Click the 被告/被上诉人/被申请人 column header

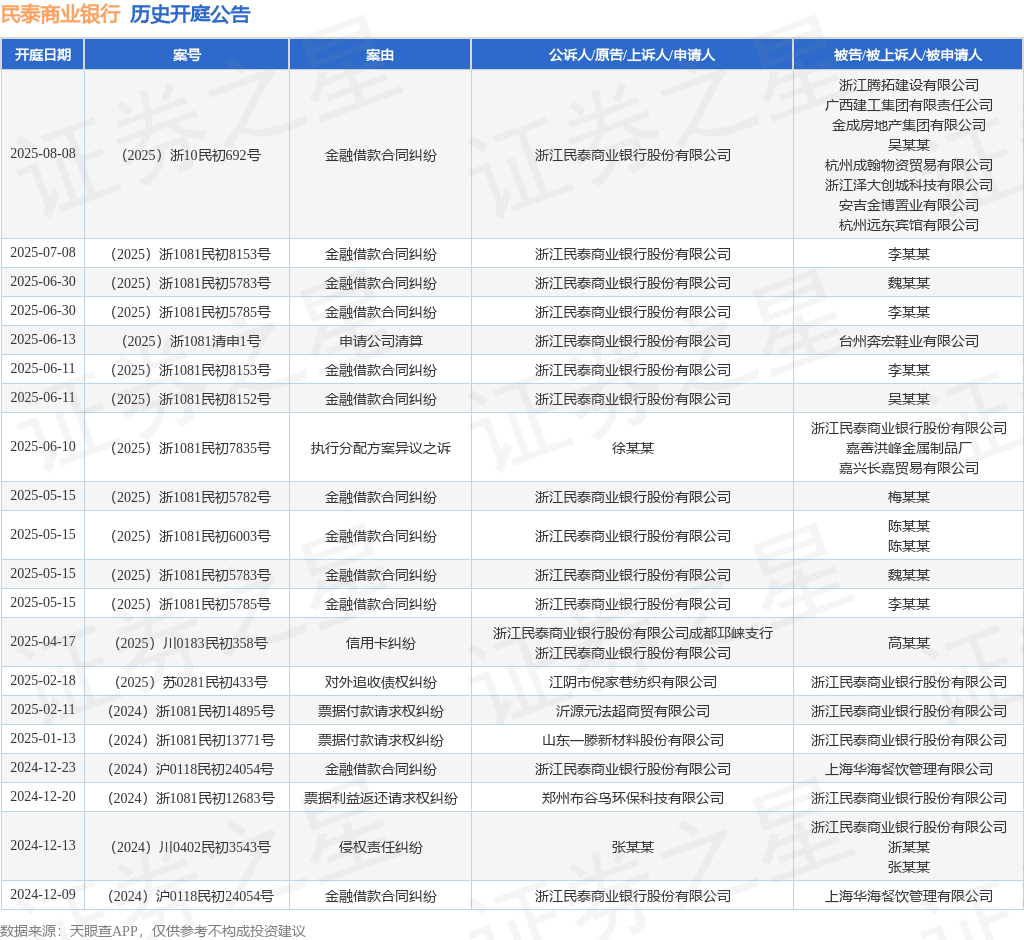(x=908, y=55)
